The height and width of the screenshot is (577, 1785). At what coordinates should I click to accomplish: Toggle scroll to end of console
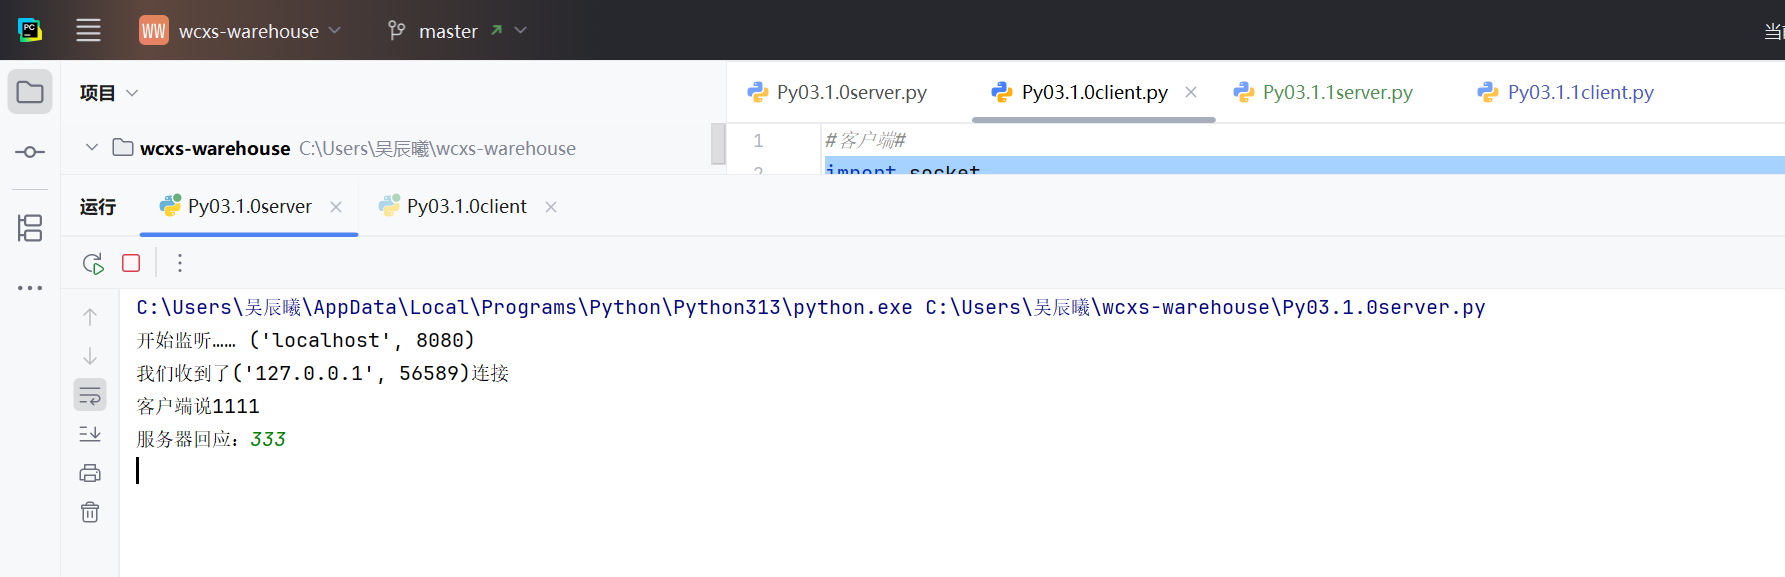[90, 434]
